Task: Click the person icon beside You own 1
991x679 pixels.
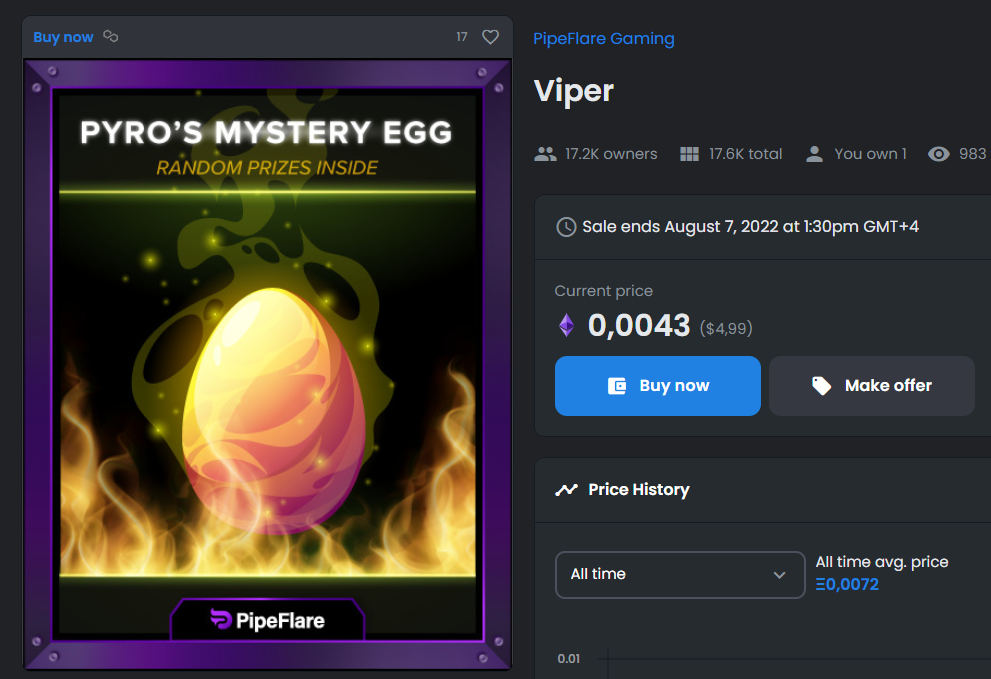Action: [815, 154]
